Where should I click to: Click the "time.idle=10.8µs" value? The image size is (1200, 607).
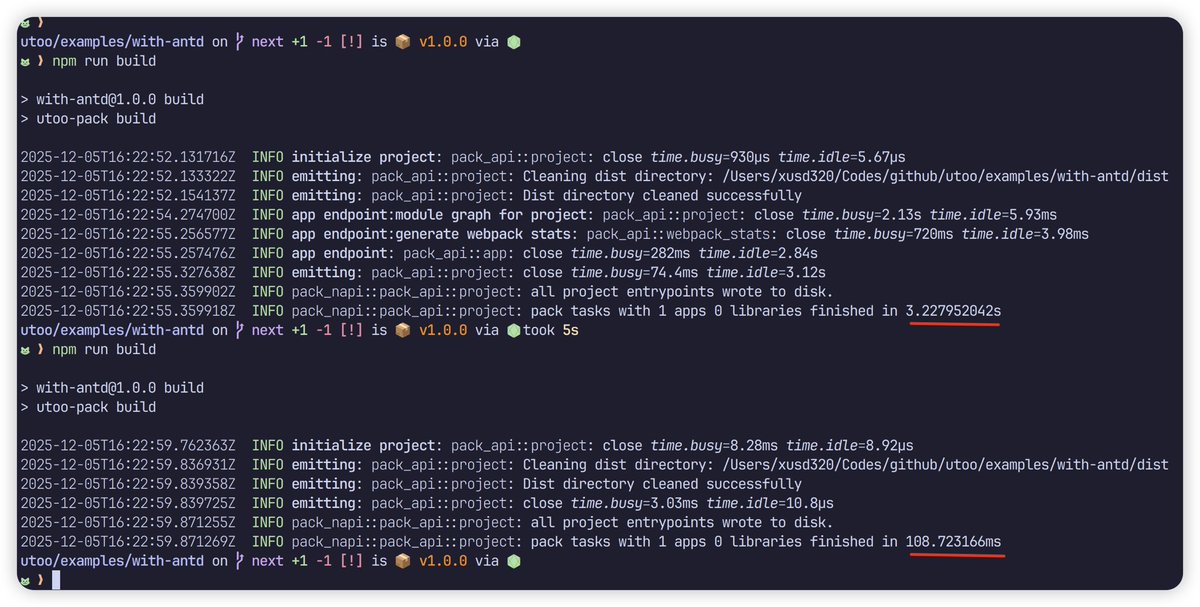[x=770, y=503]
